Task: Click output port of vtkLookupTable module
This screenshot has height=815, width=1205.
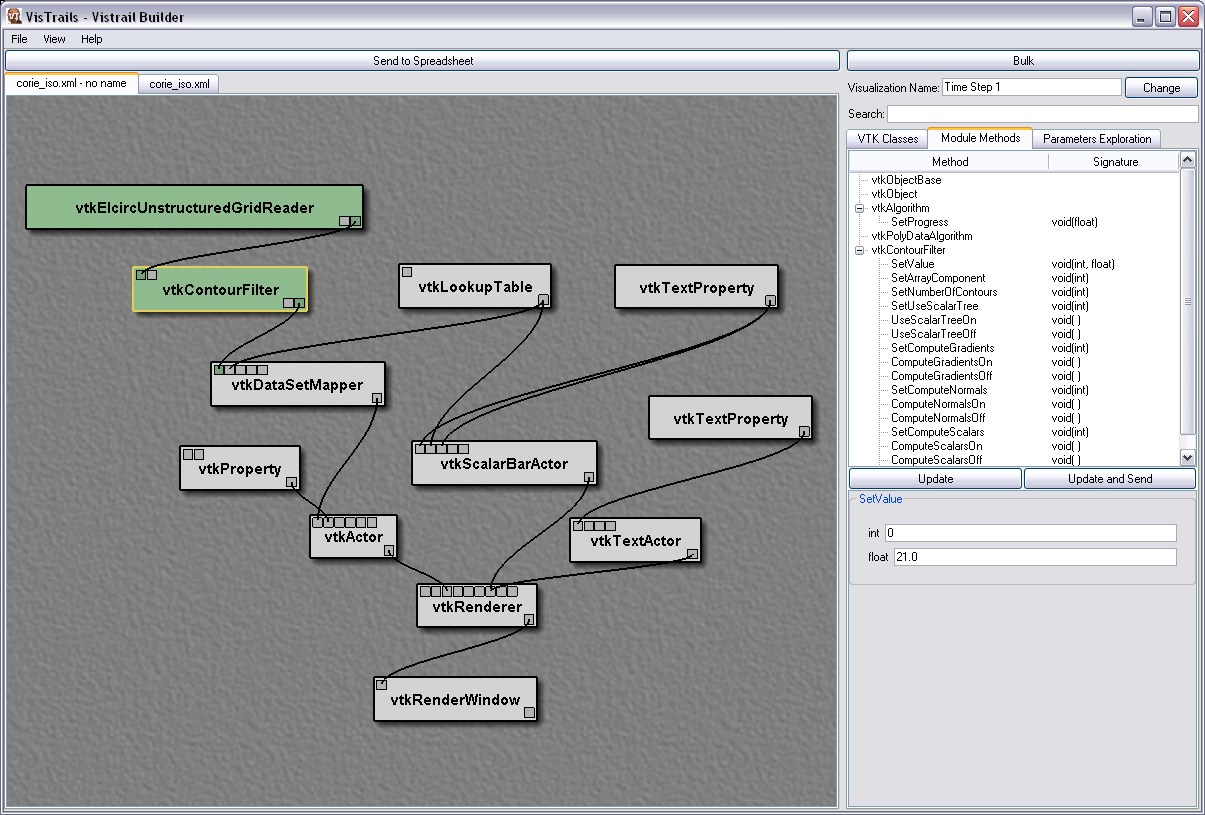Action: click(543, 299)
